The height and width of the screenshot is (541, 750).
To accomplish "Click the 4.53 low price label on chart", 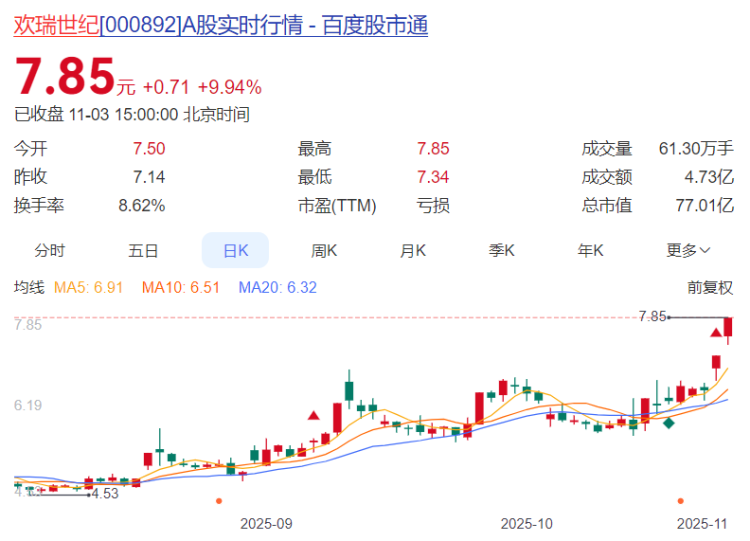I will click(105, 493).
